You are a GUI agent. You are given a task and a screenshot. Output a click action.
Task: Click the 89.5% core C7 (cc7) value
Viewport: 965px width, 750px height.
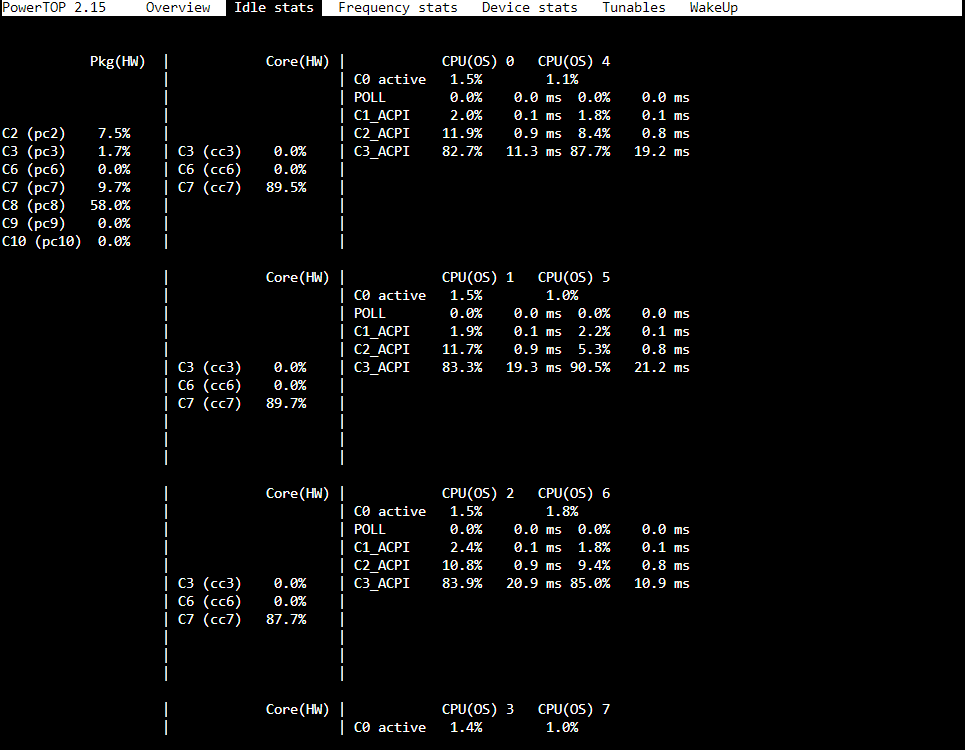[x=286, y=188]
